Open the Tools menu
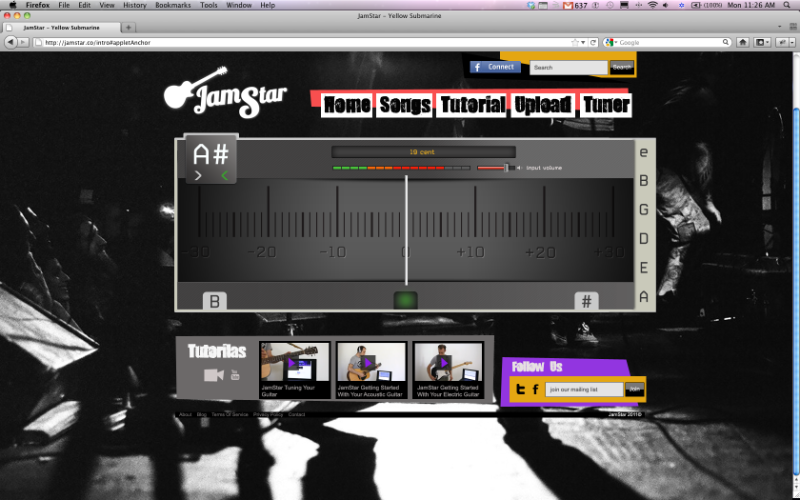800x500 pixels. (208, 5)
